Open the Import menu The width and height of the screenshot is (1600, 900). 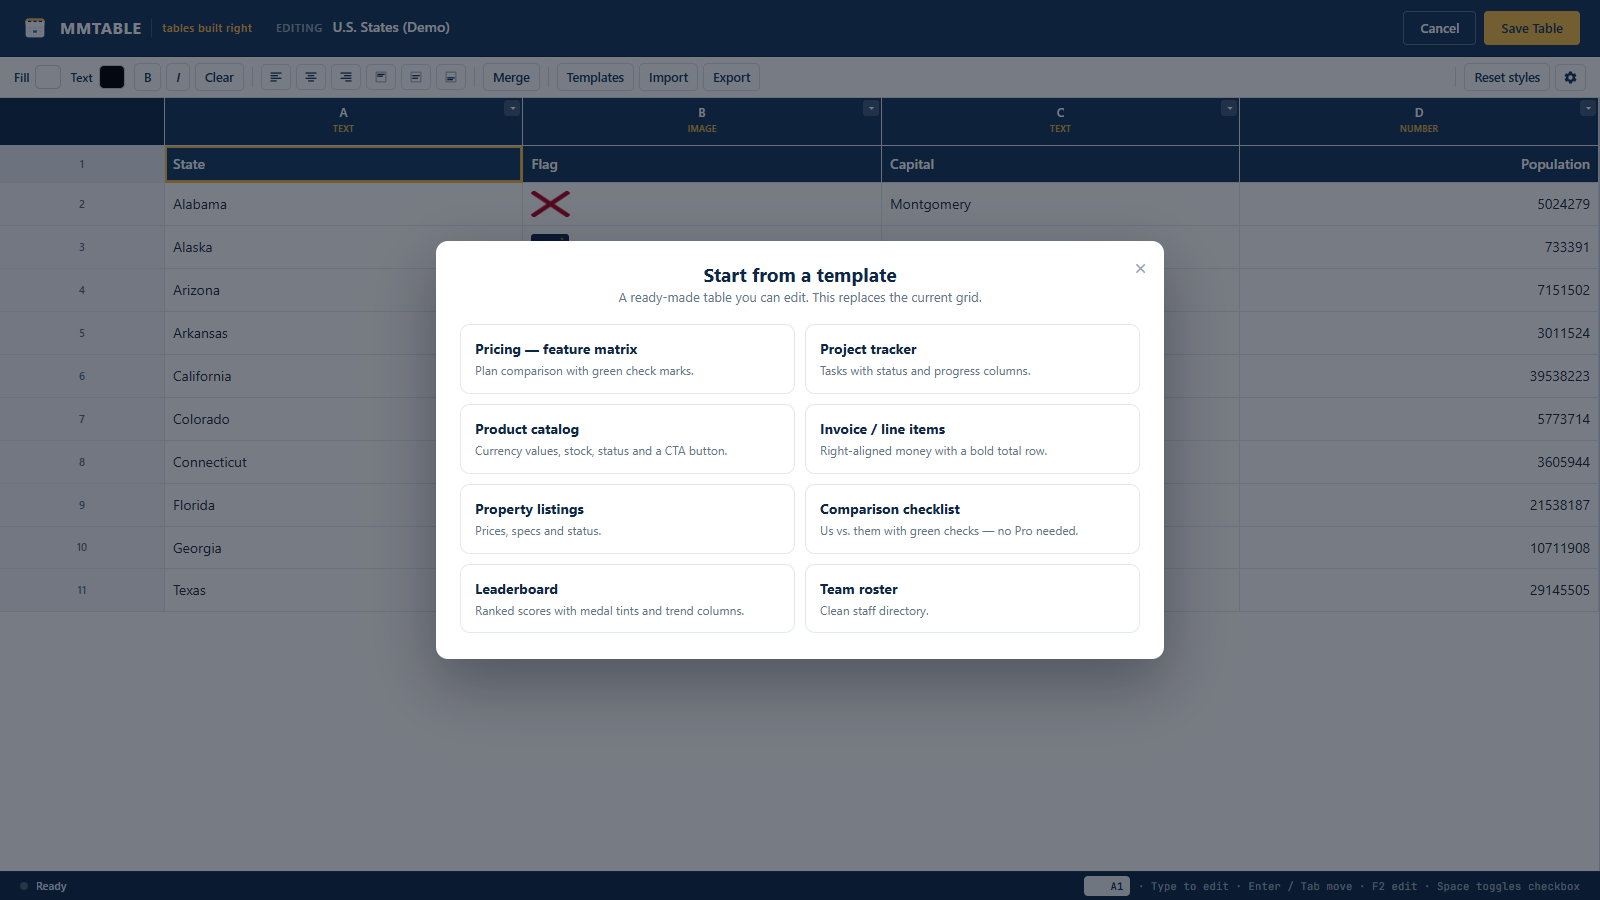point(668,77)
